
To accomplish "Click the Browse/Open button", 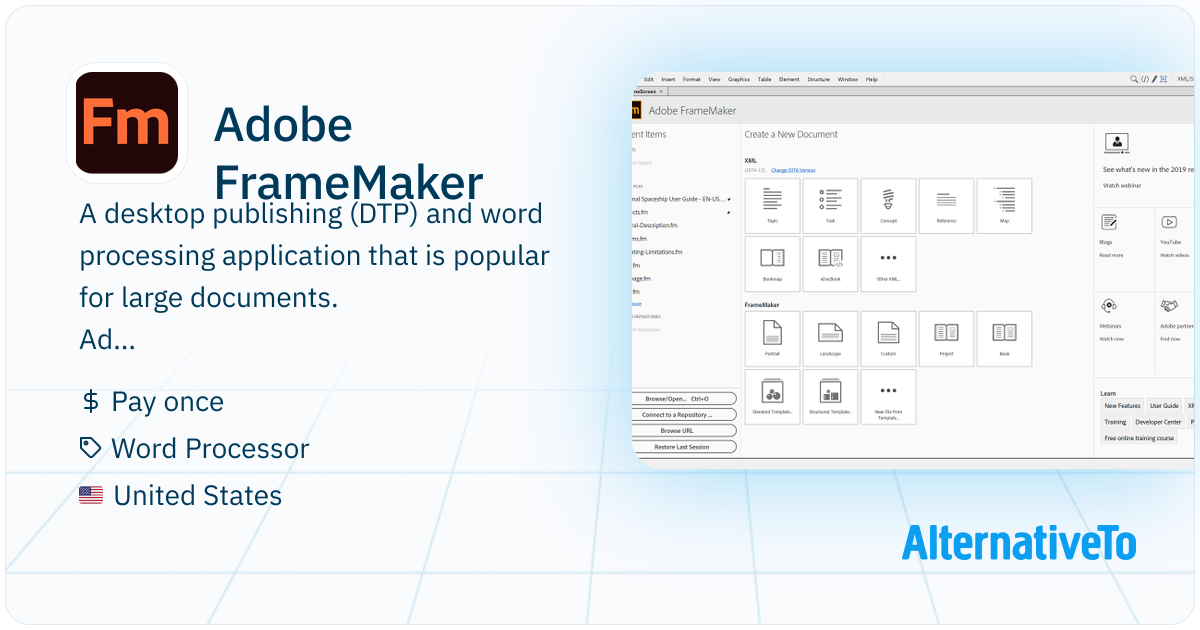I will click(x=685, y=398).
